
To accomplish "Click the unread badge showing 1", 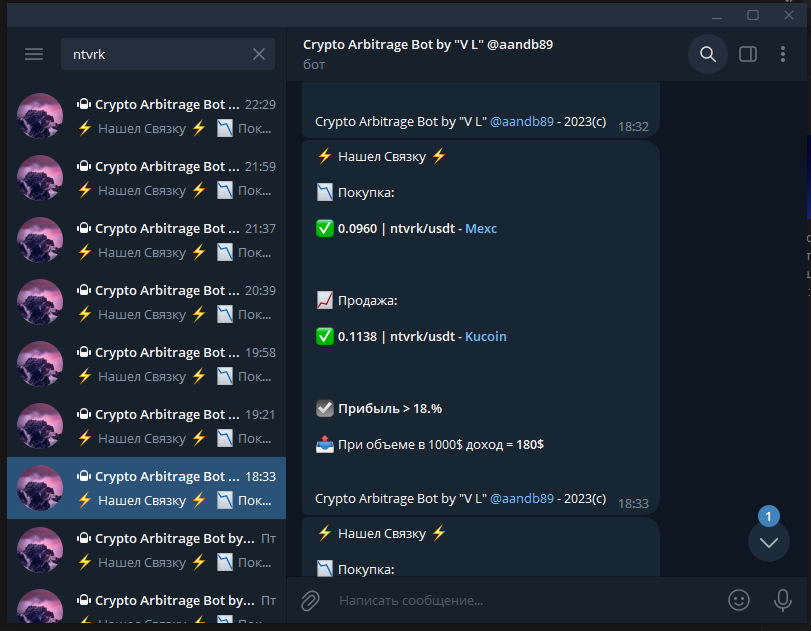I will pyautogui.click(x=769, y=516).
